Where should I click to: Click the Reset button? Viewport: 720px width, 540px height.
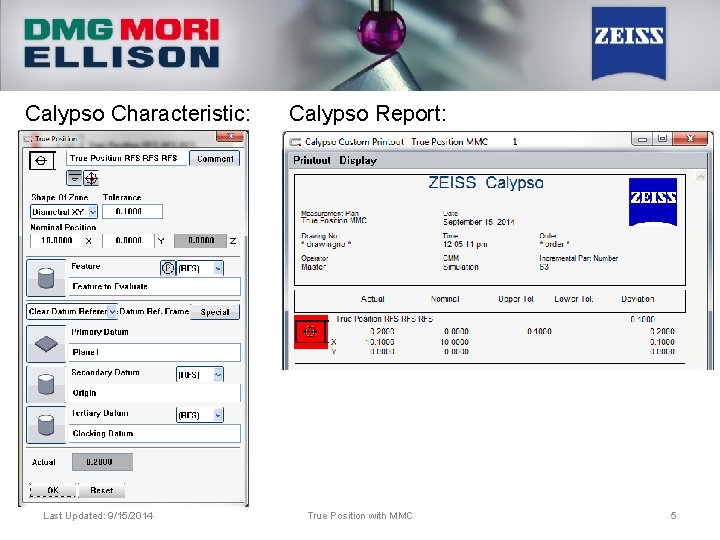pyautogui.click(x=101, y=490)
